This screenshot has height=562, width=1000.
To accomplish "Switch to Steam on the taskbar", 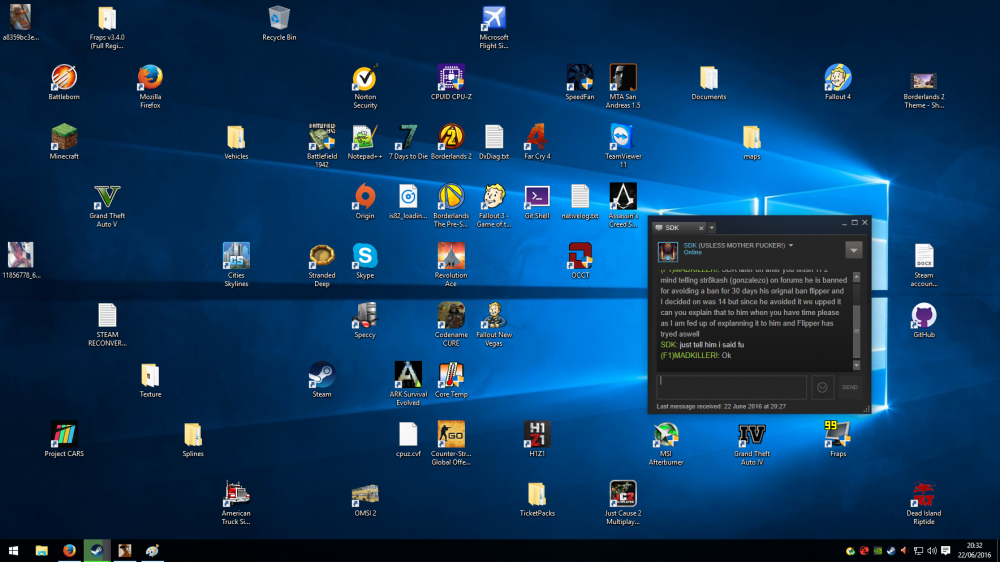I will coord(96,551).
